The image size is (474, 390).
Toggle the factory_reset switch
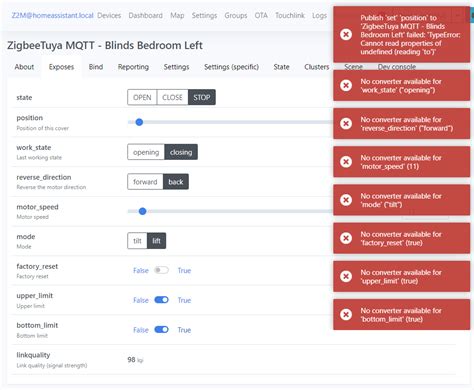click(161, 270)
